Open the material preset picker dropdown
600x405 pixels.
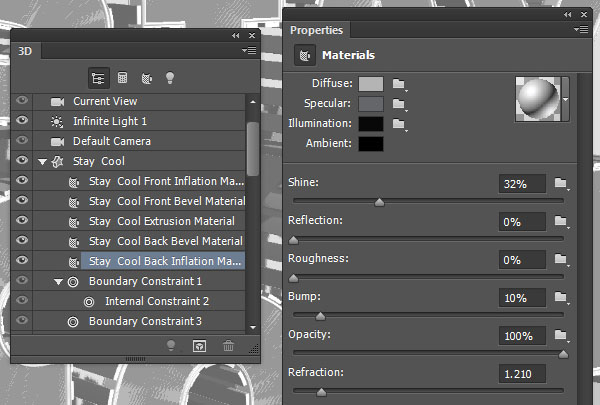566,99
